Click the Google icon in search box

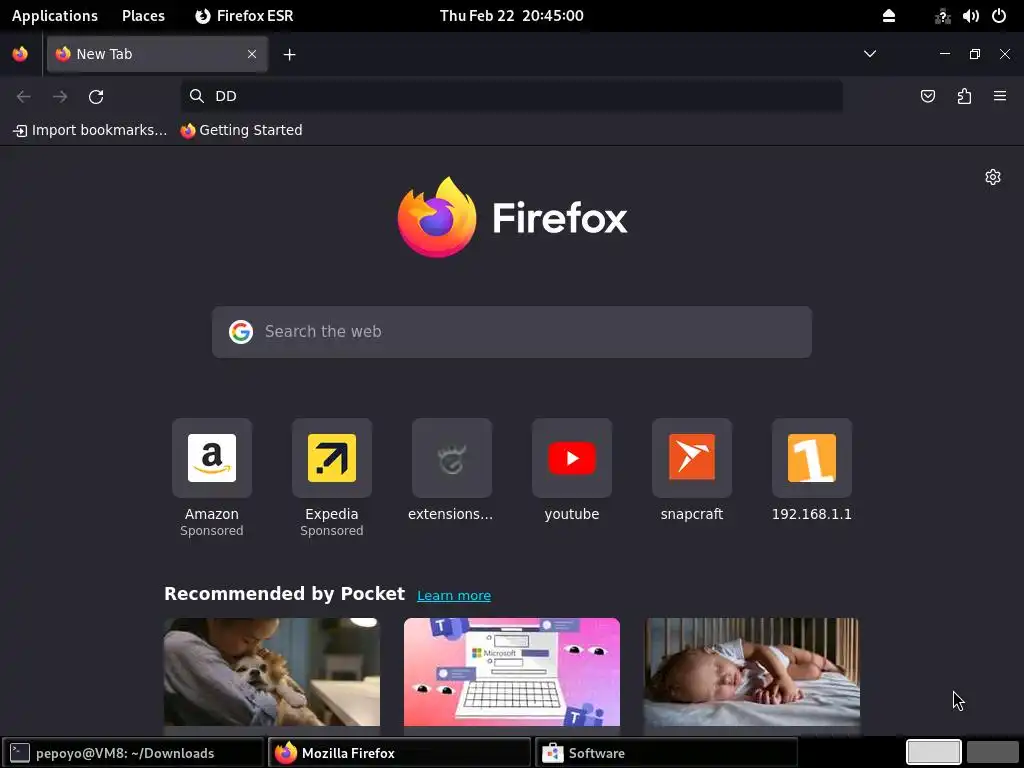tap(241, 332)
